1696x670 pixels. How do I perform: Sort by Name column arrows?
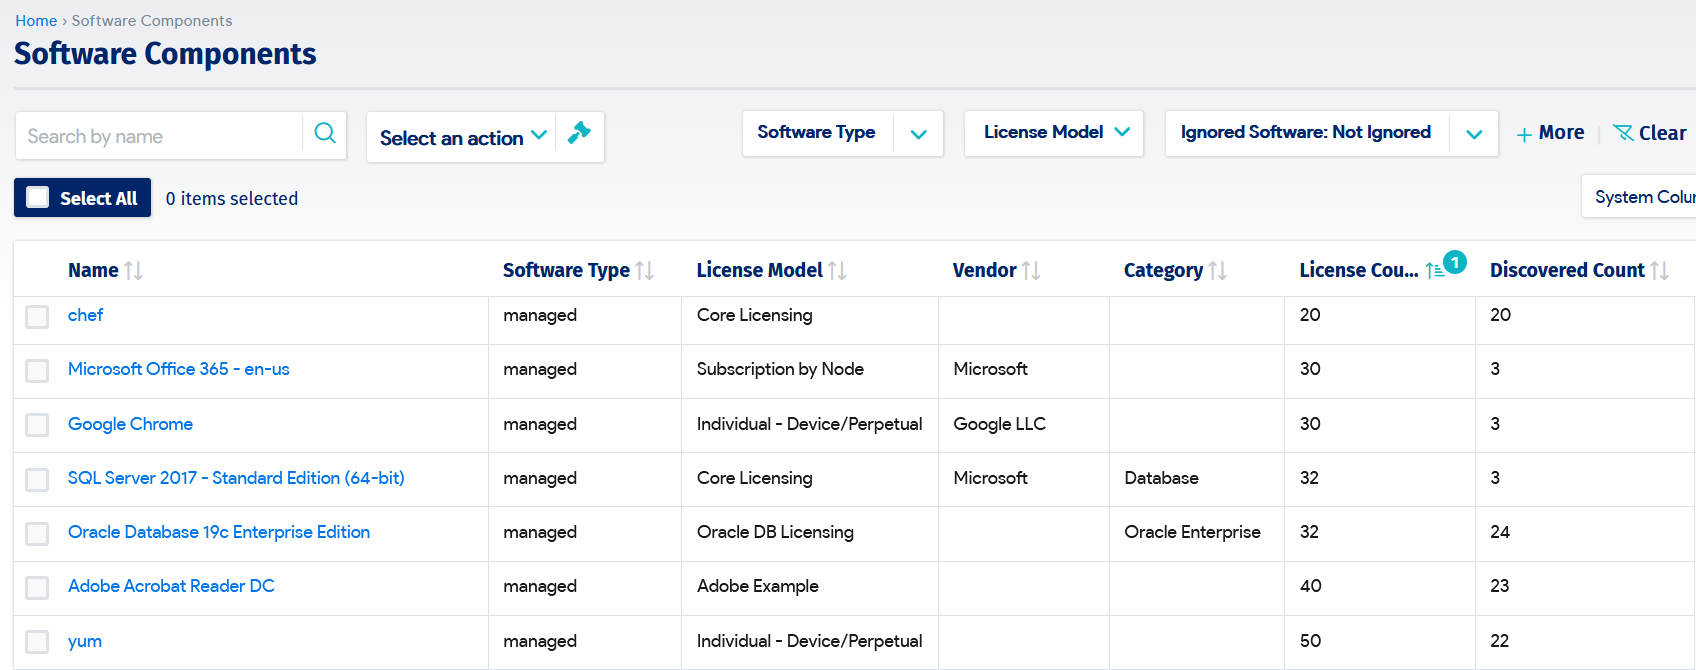click(133, 270)
